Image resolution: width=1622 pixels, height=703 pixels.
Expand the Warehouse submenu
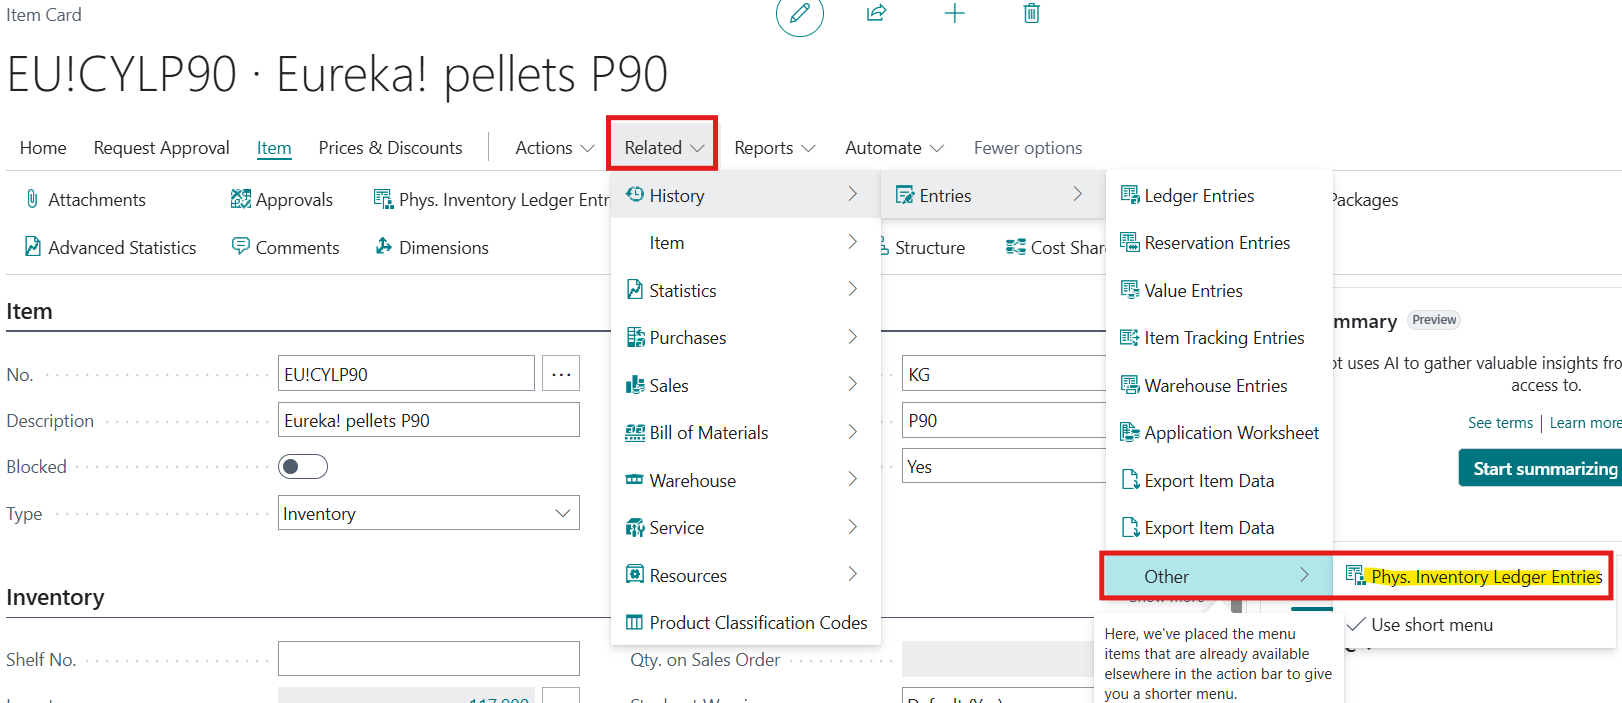pos(745,480)
